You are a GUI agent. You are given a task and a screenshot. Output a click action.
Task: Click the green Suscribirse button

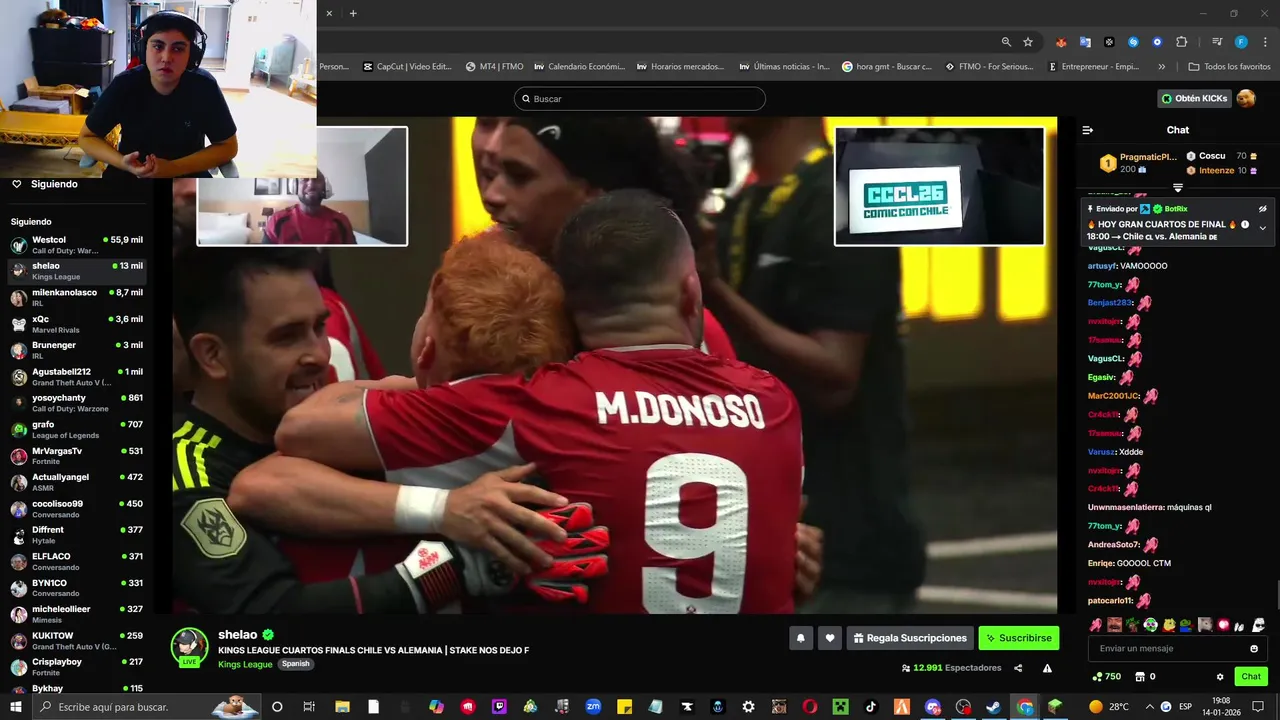click(1018, 638)
